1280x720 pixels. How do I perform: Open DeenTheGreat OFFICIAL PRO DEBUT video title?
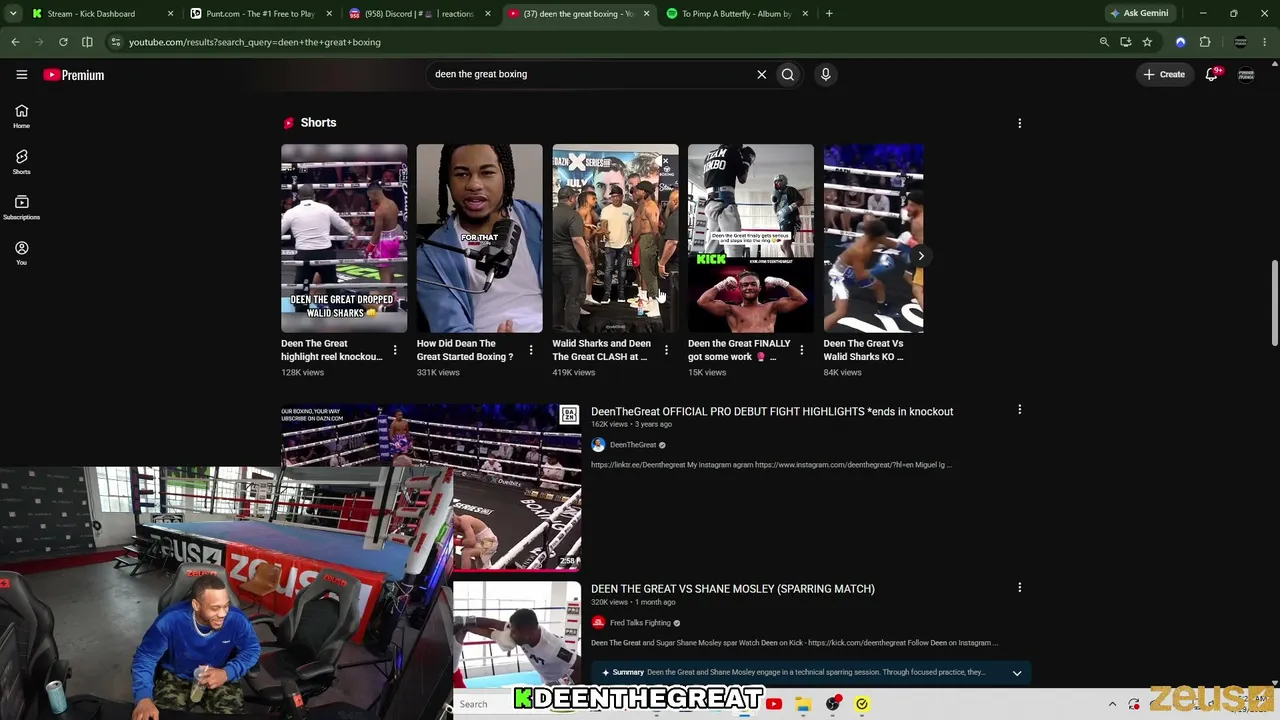coord(772,411)
